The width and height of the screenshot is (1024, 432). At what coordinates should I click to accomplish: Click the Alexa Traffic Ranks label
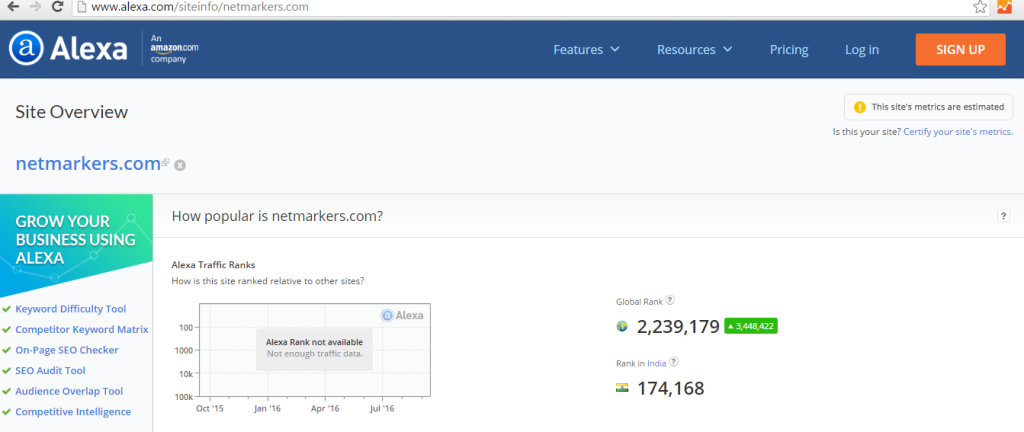(x=213, y=265)
